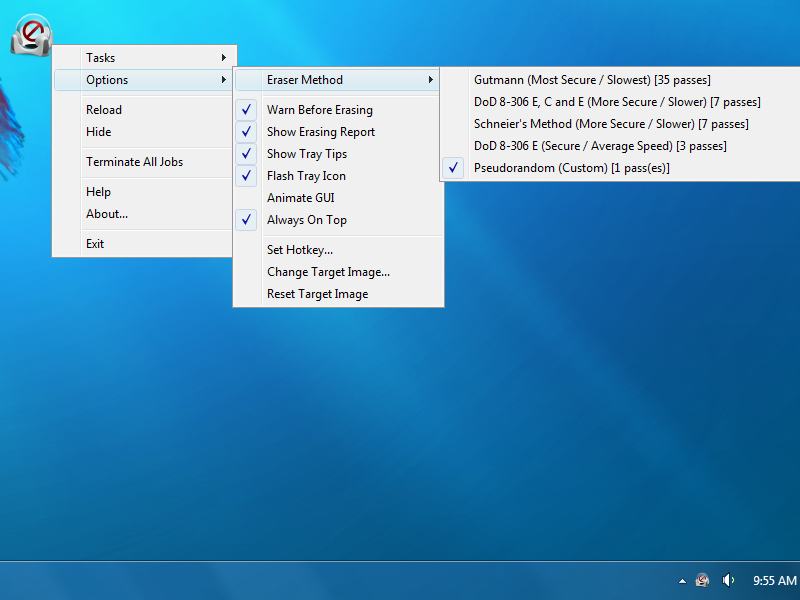Select DoD 8-306 E 3 passes method

pos(600,146)
